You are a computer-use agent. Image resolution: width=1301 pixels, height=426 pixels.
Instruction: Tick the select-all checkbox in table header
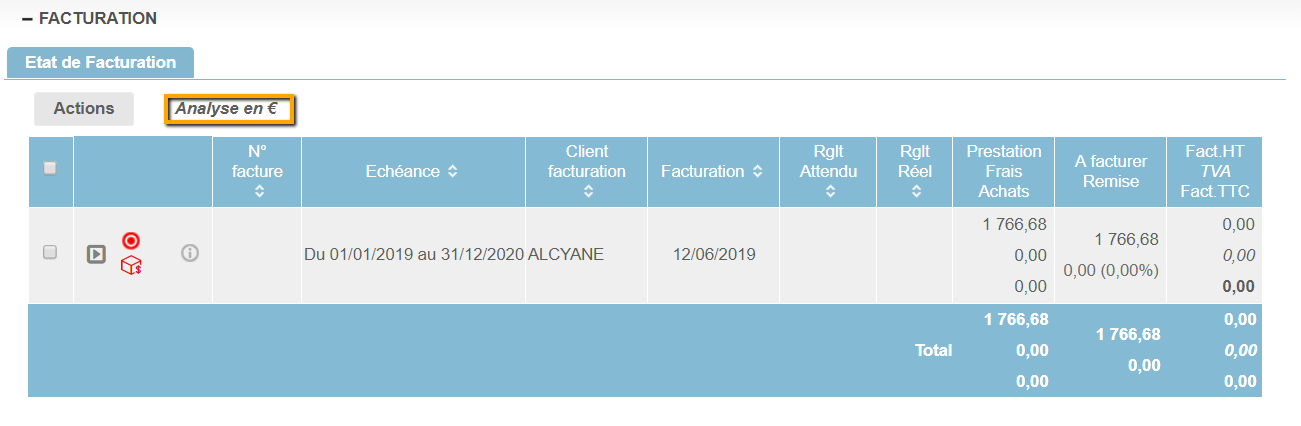point(50,169)
